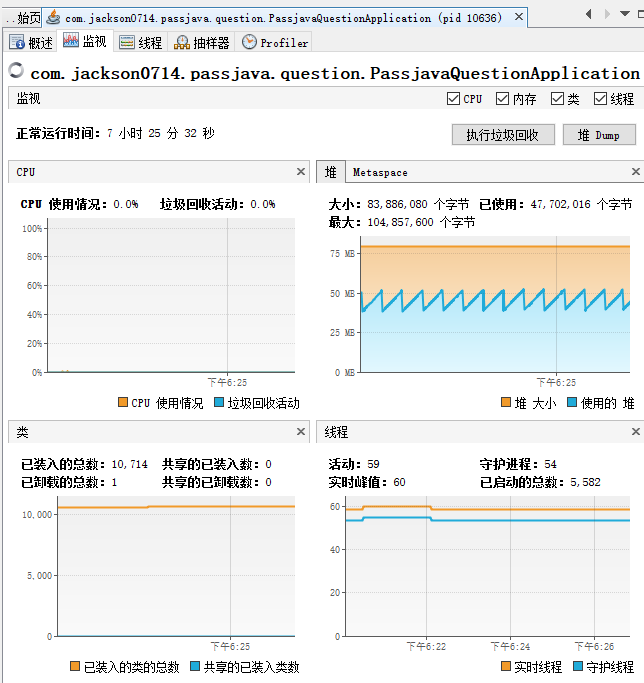Click the 监视 tab's chart icon
Viewport: 644px width, 683px height.
(x=71, y=41)
